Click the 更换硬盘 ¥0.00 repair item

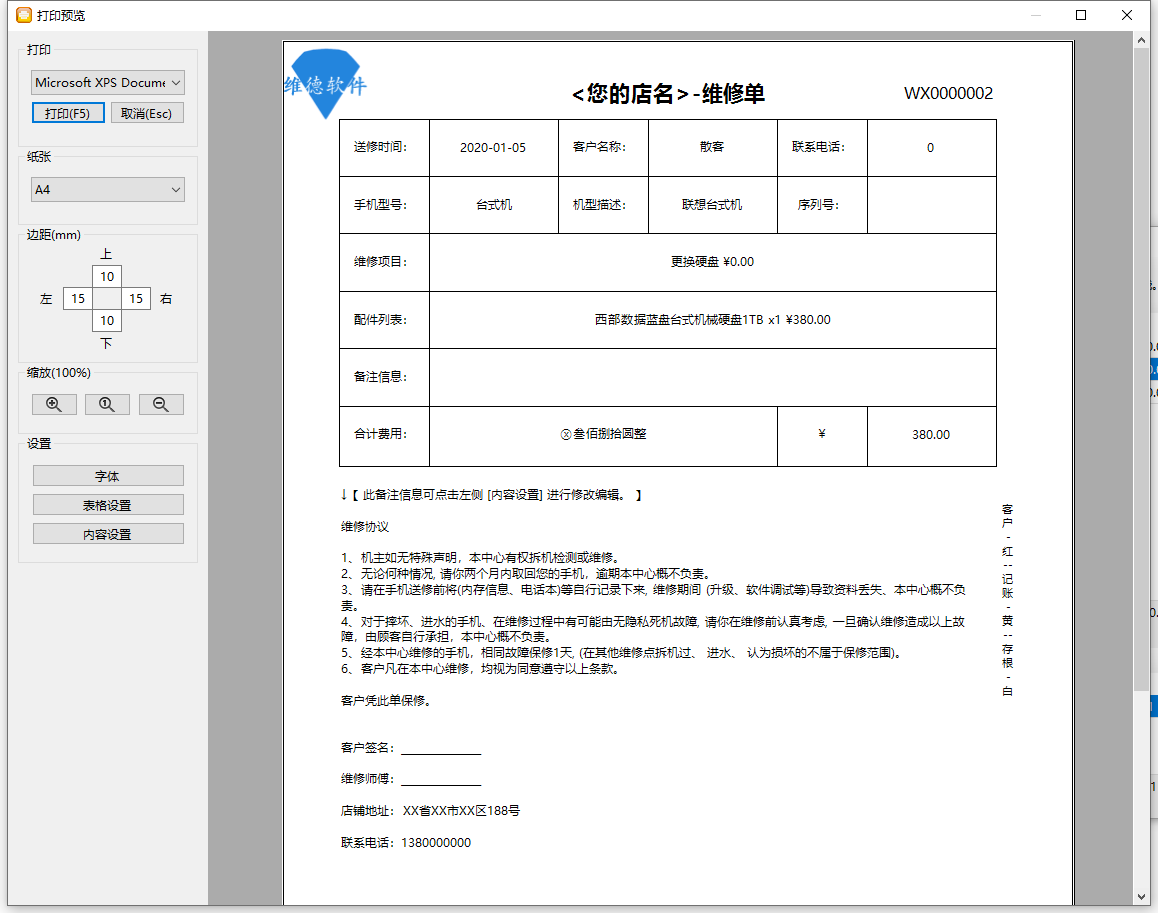click(713, 261)
